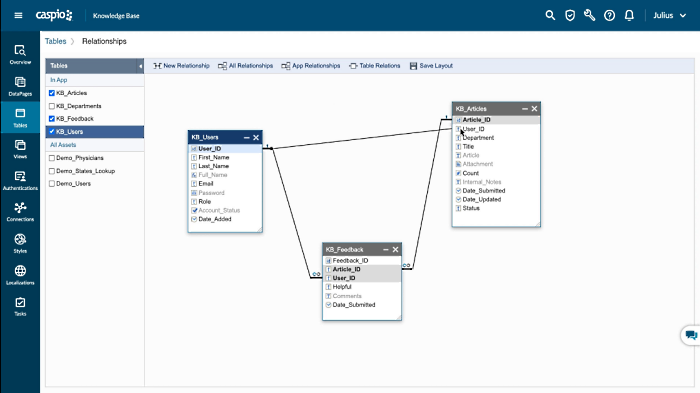Click the shield security icon
This screenshot has height=393, width=700.
click(570, 16)
